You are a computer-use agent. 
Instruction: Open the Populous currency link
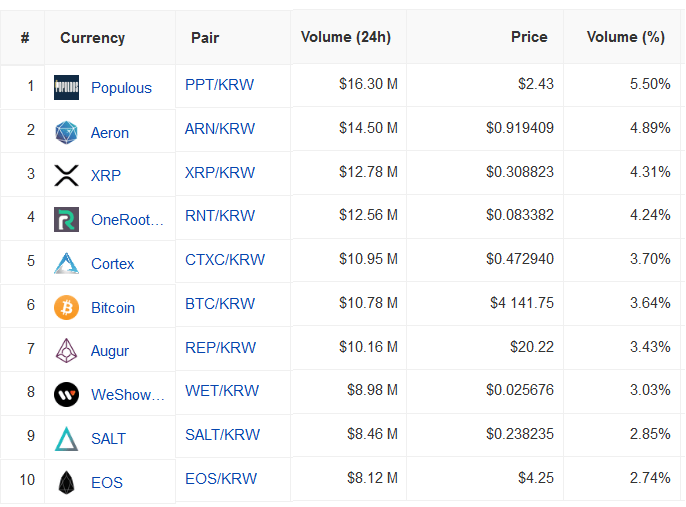click(121, 88)
